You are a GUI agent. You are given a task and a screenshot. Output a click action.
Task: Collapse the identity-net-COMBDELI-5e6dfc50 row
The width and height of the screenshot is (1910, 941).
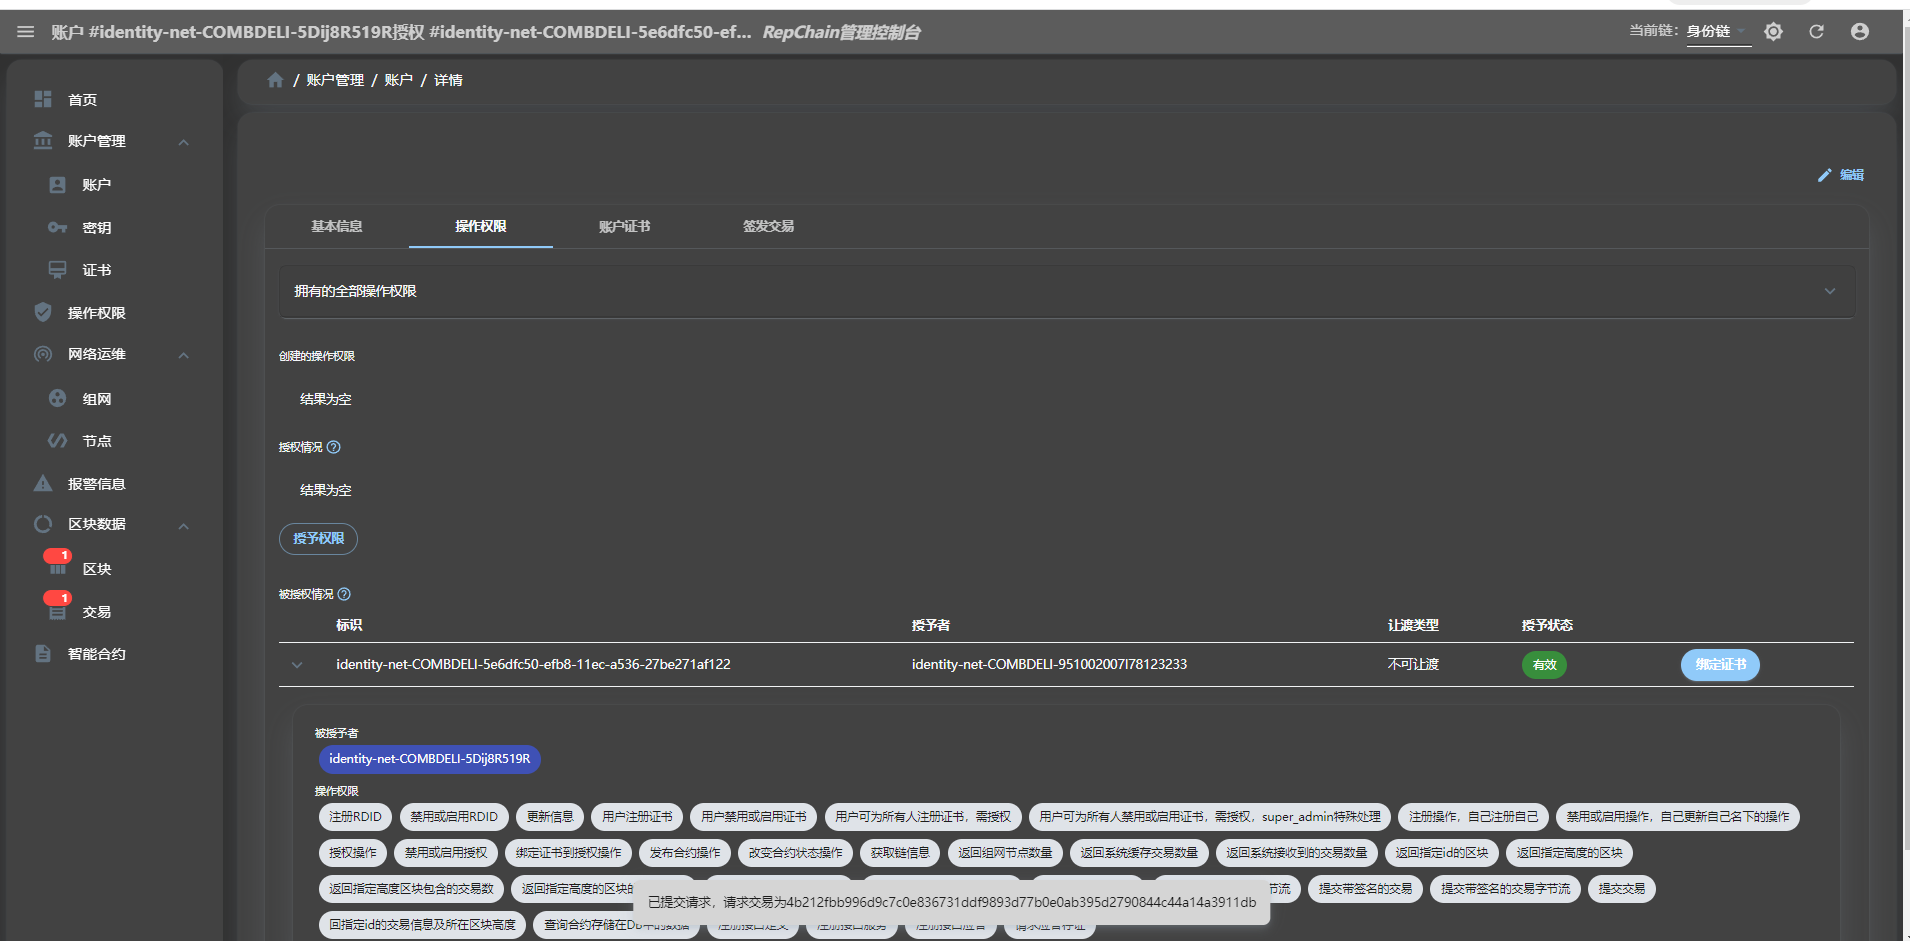[x=297, y=664]
